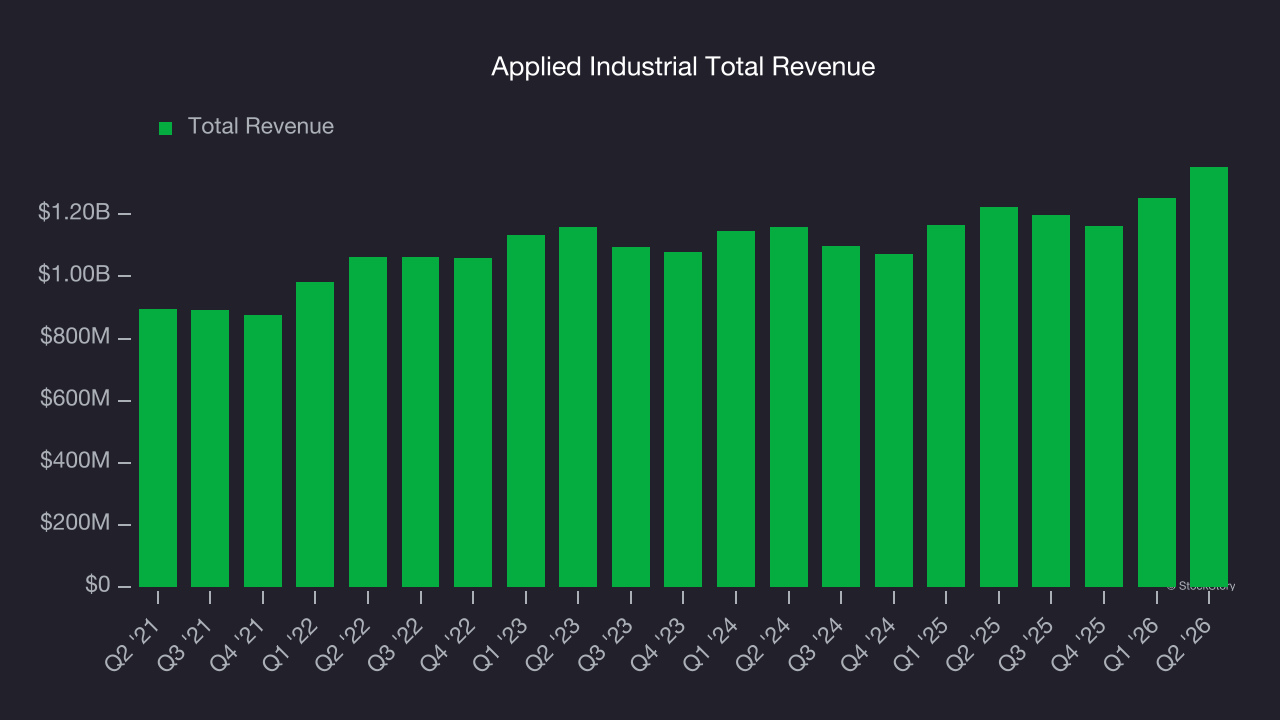
Task: Select the Q3 '23 revenue bar
Action: tap(631, 417)
